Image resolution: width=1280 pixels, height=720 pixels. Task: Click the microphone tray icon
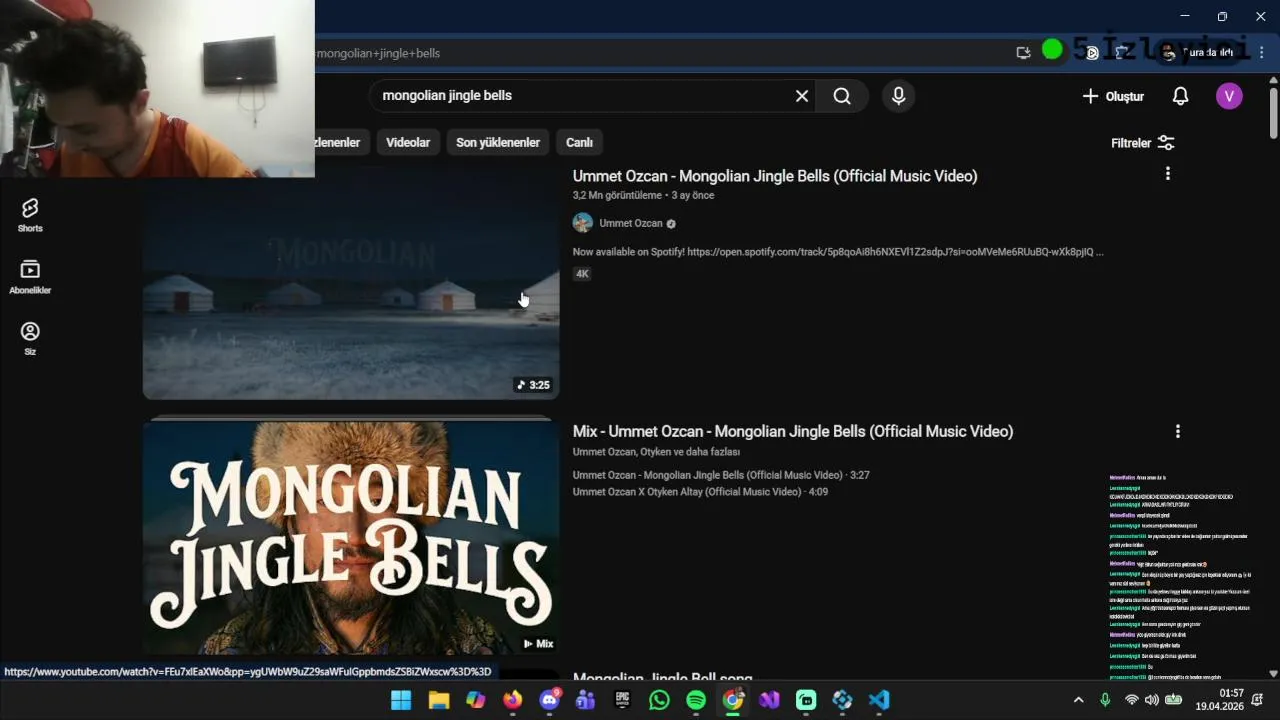click(x=1105, y=700)
